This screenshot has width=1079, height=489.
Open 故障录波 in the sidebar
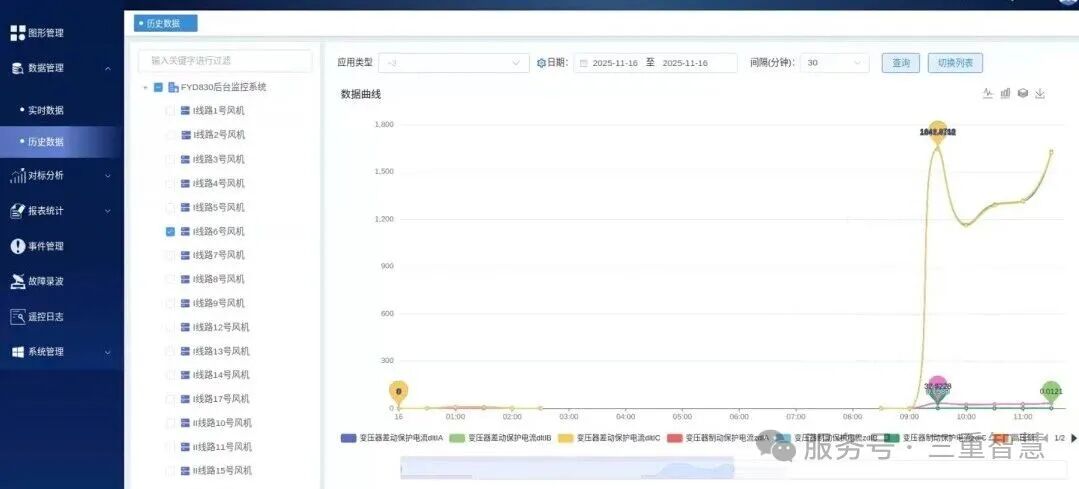point(45,281)
